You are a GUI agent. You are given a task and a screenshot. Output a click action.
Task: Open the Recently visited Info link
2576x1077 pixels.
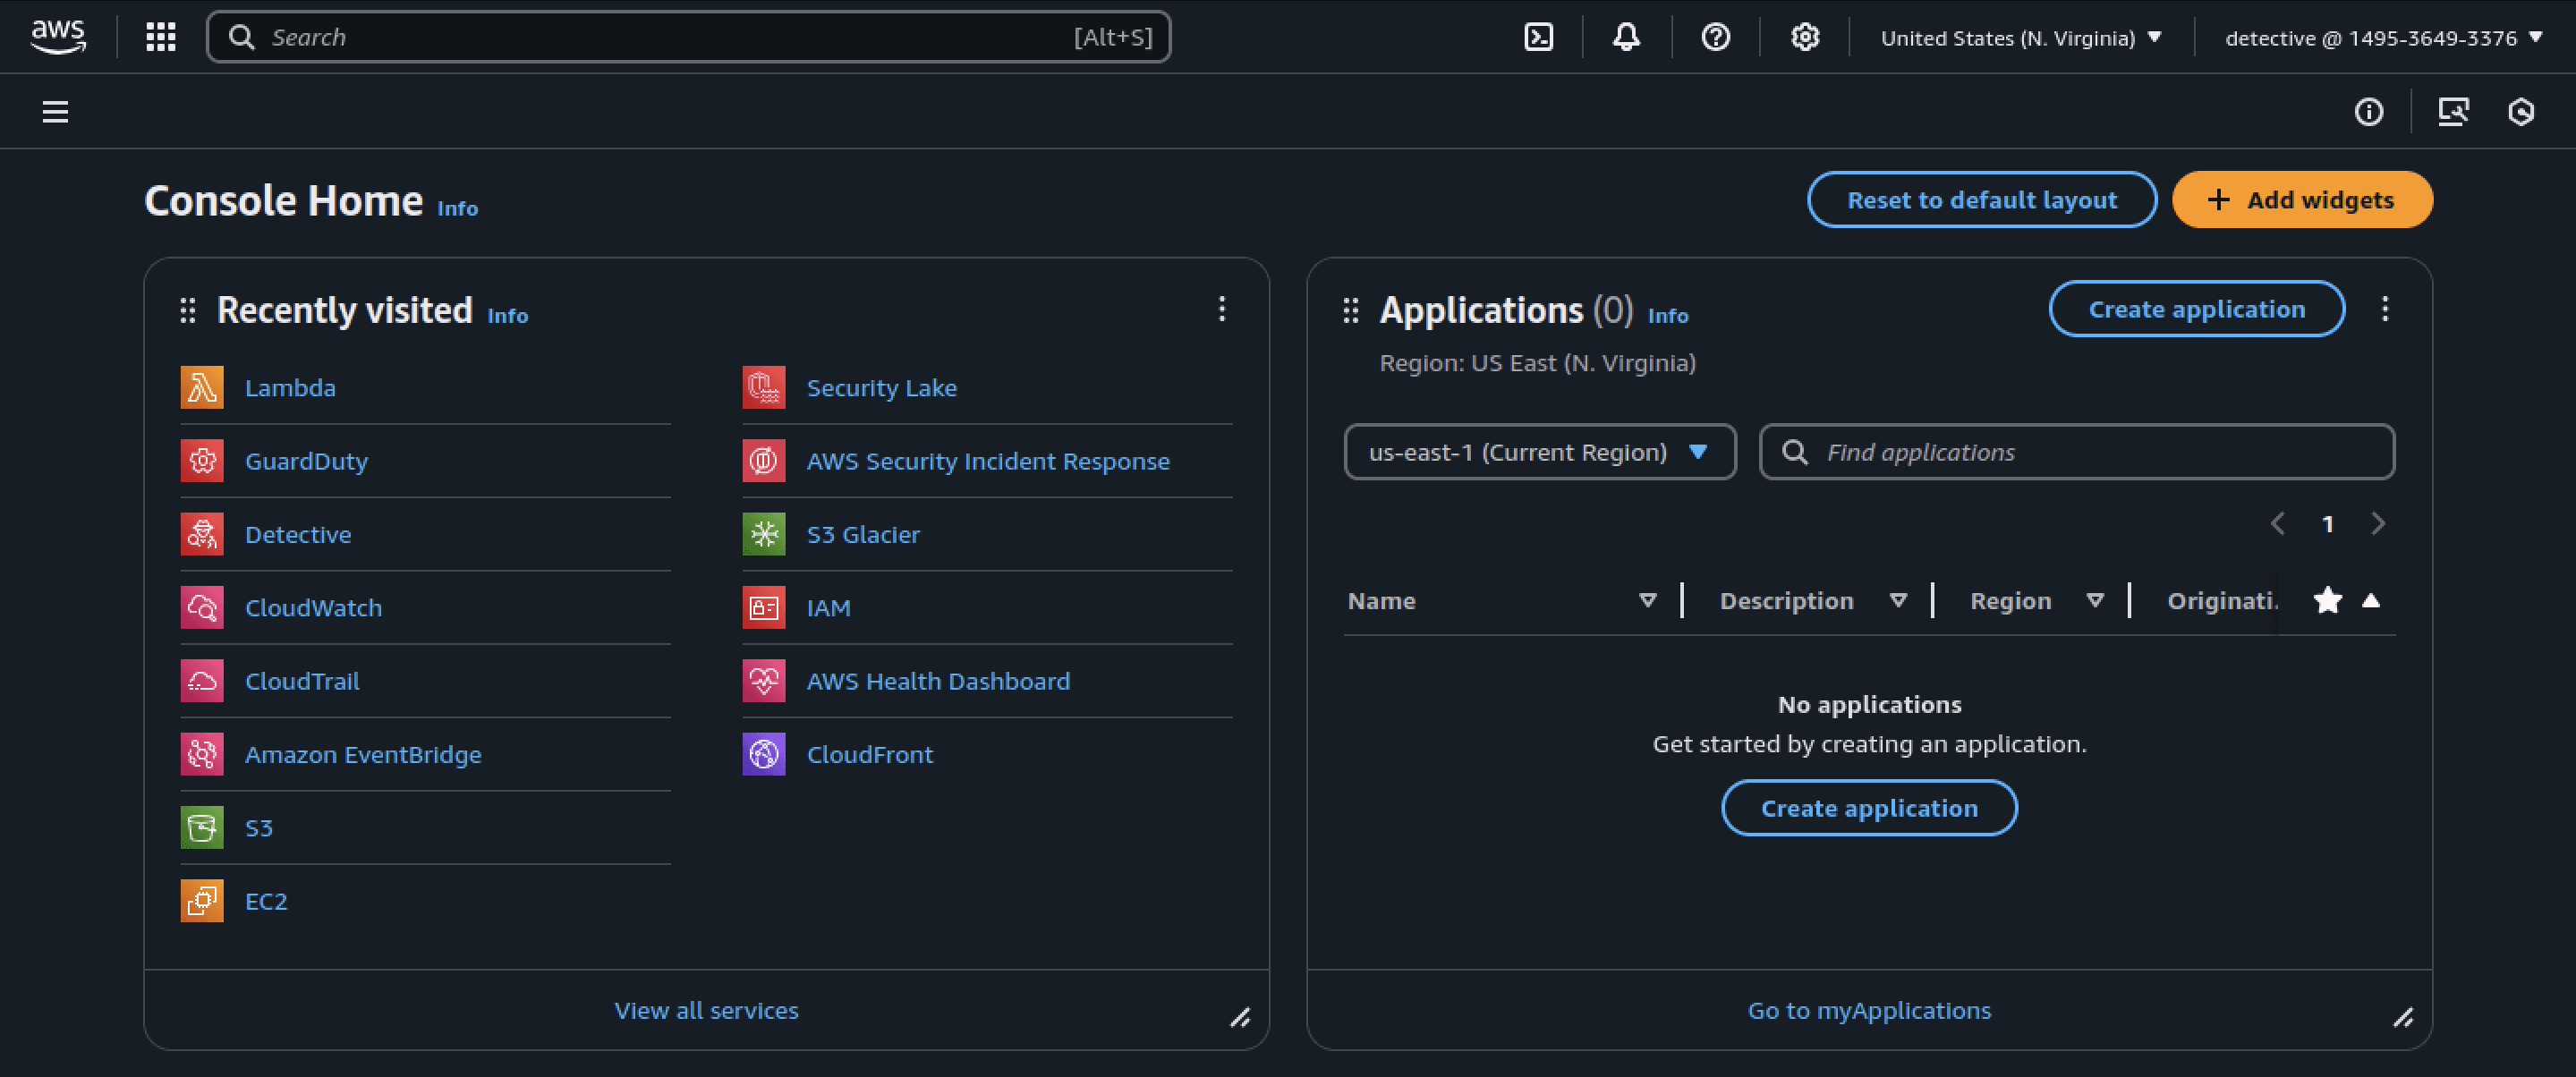(x=508, y=316)
